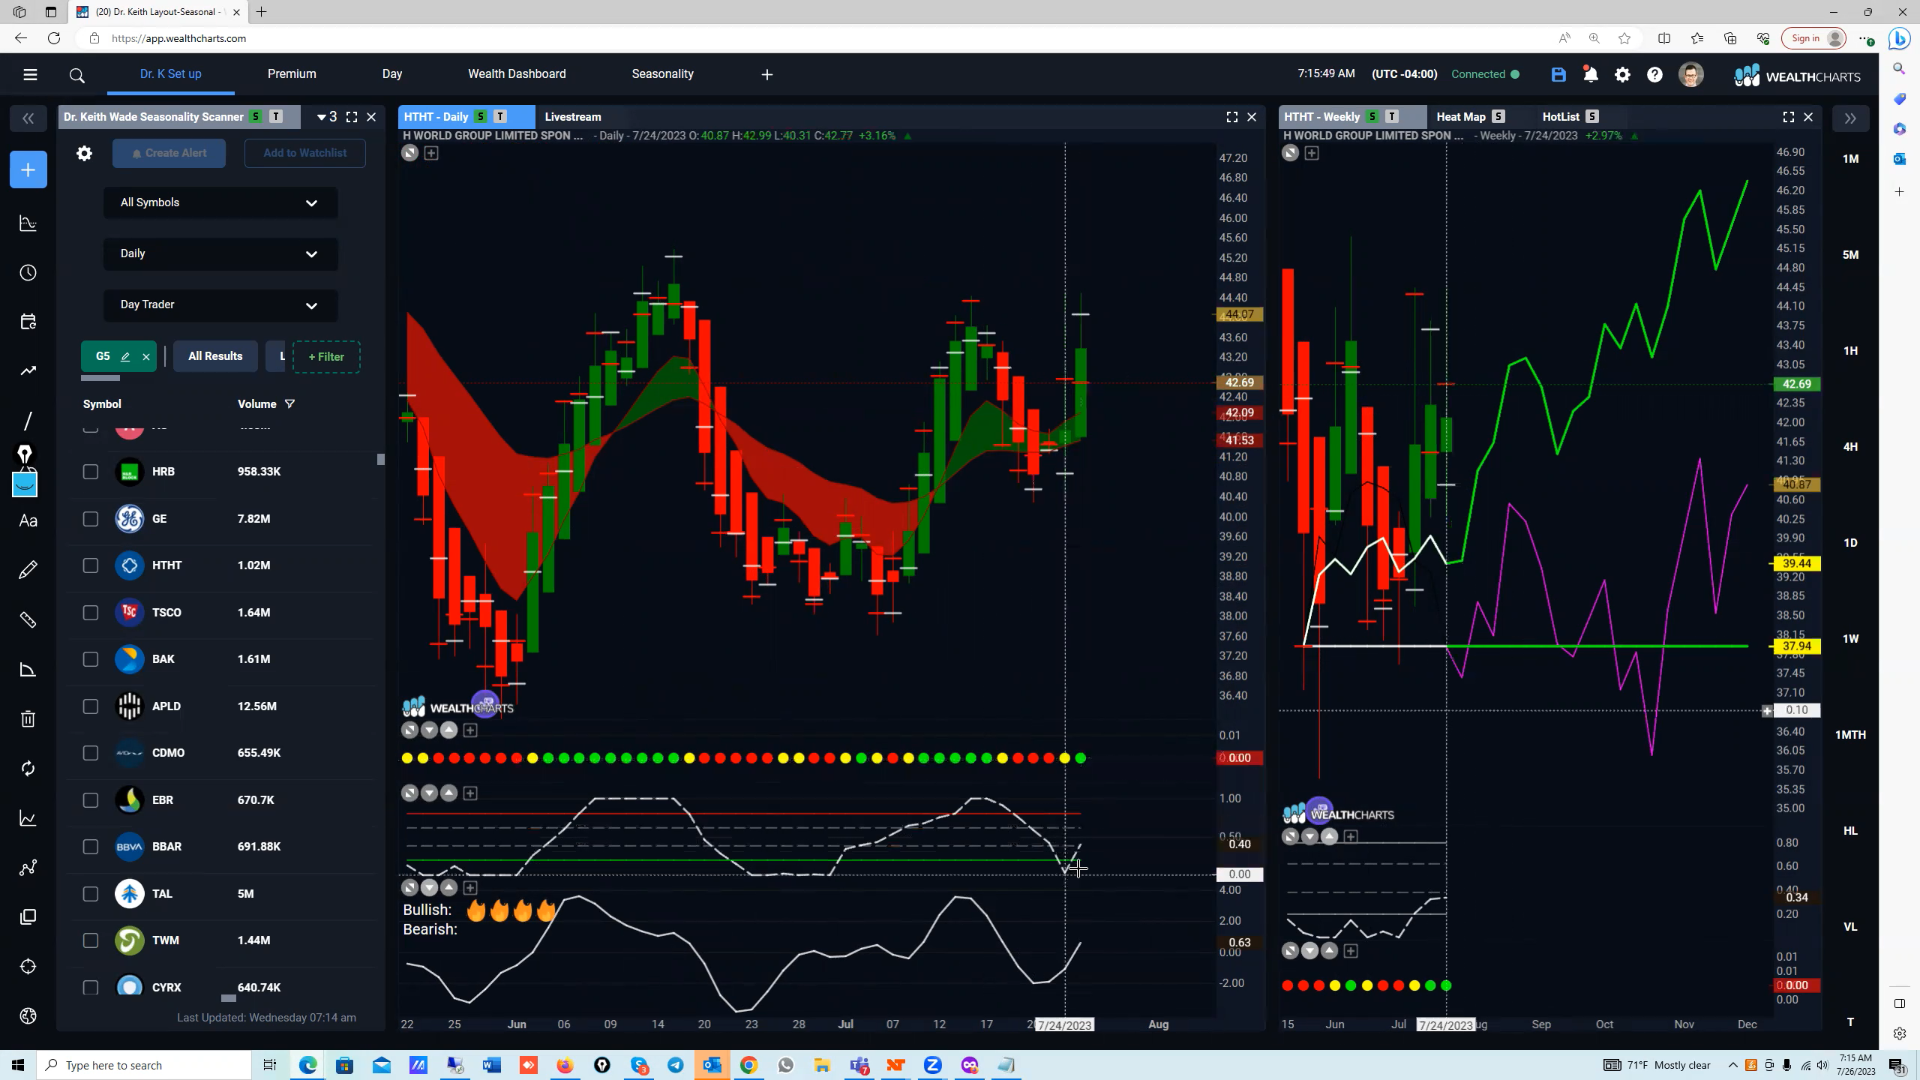1920x1080 pixels.
Task: Check the HTHT row checkbox
Action: tap(90, 566)
